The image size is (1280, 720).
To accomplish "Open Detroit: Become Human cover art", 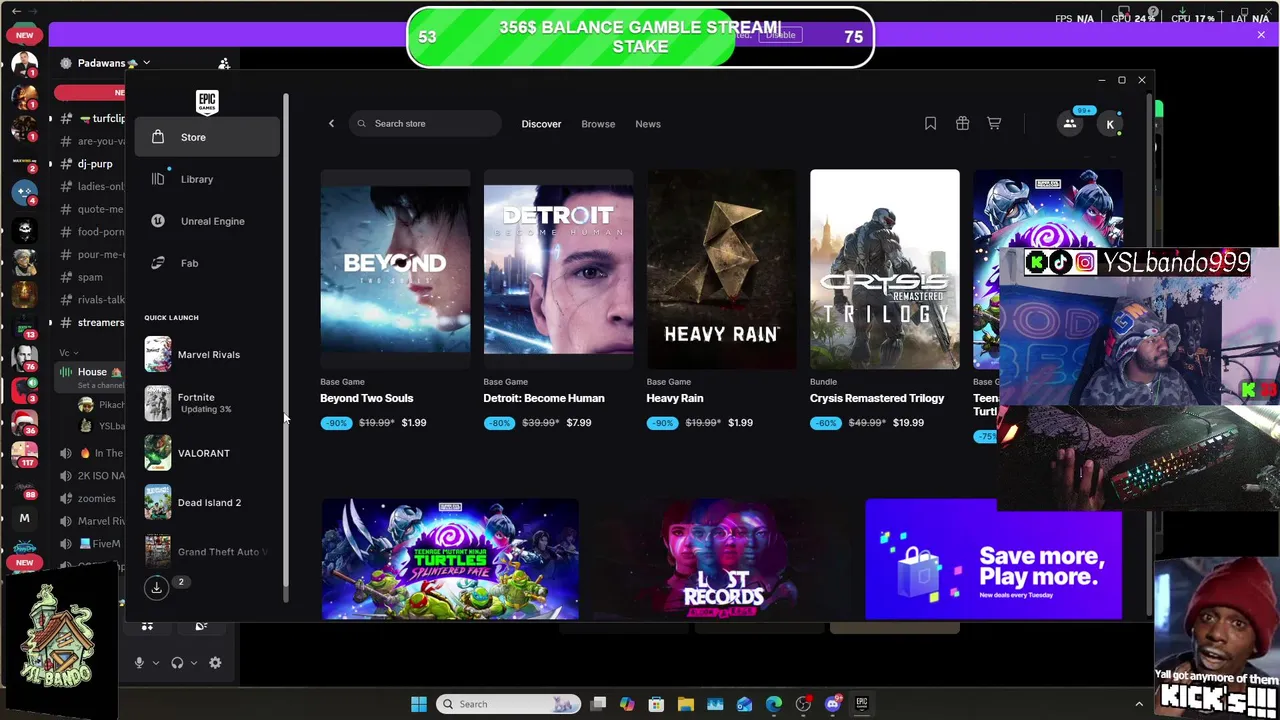I will click(x=558, y=269).
